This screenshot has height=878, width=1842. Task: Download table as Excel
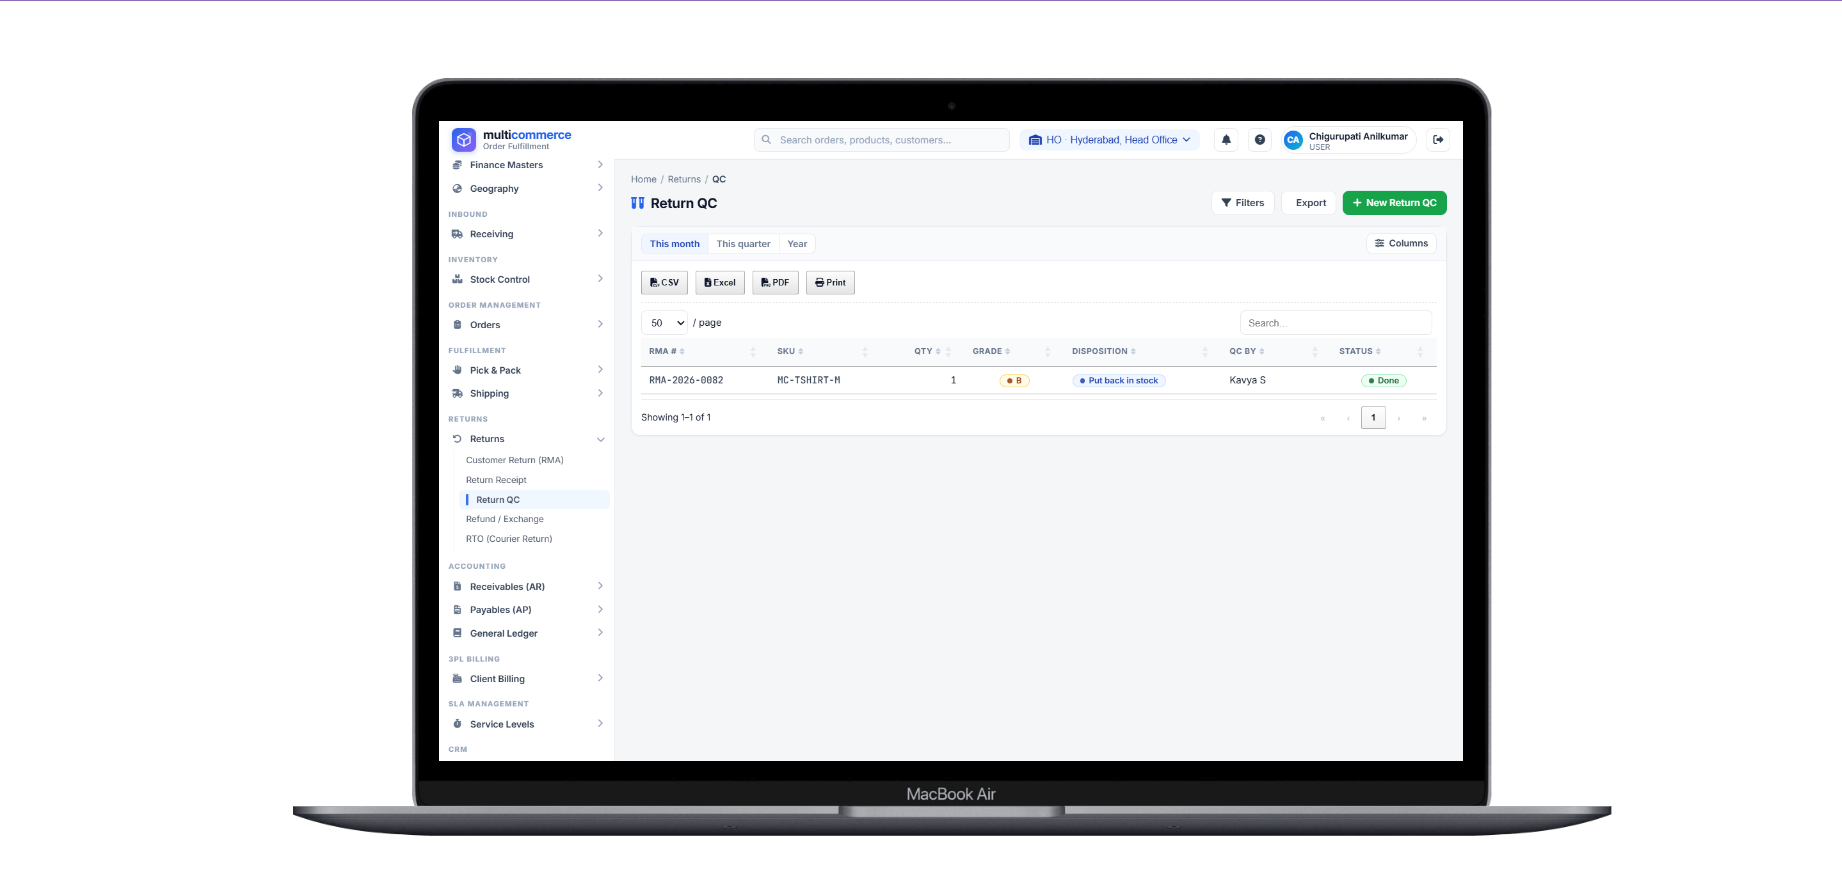[720, 283]
